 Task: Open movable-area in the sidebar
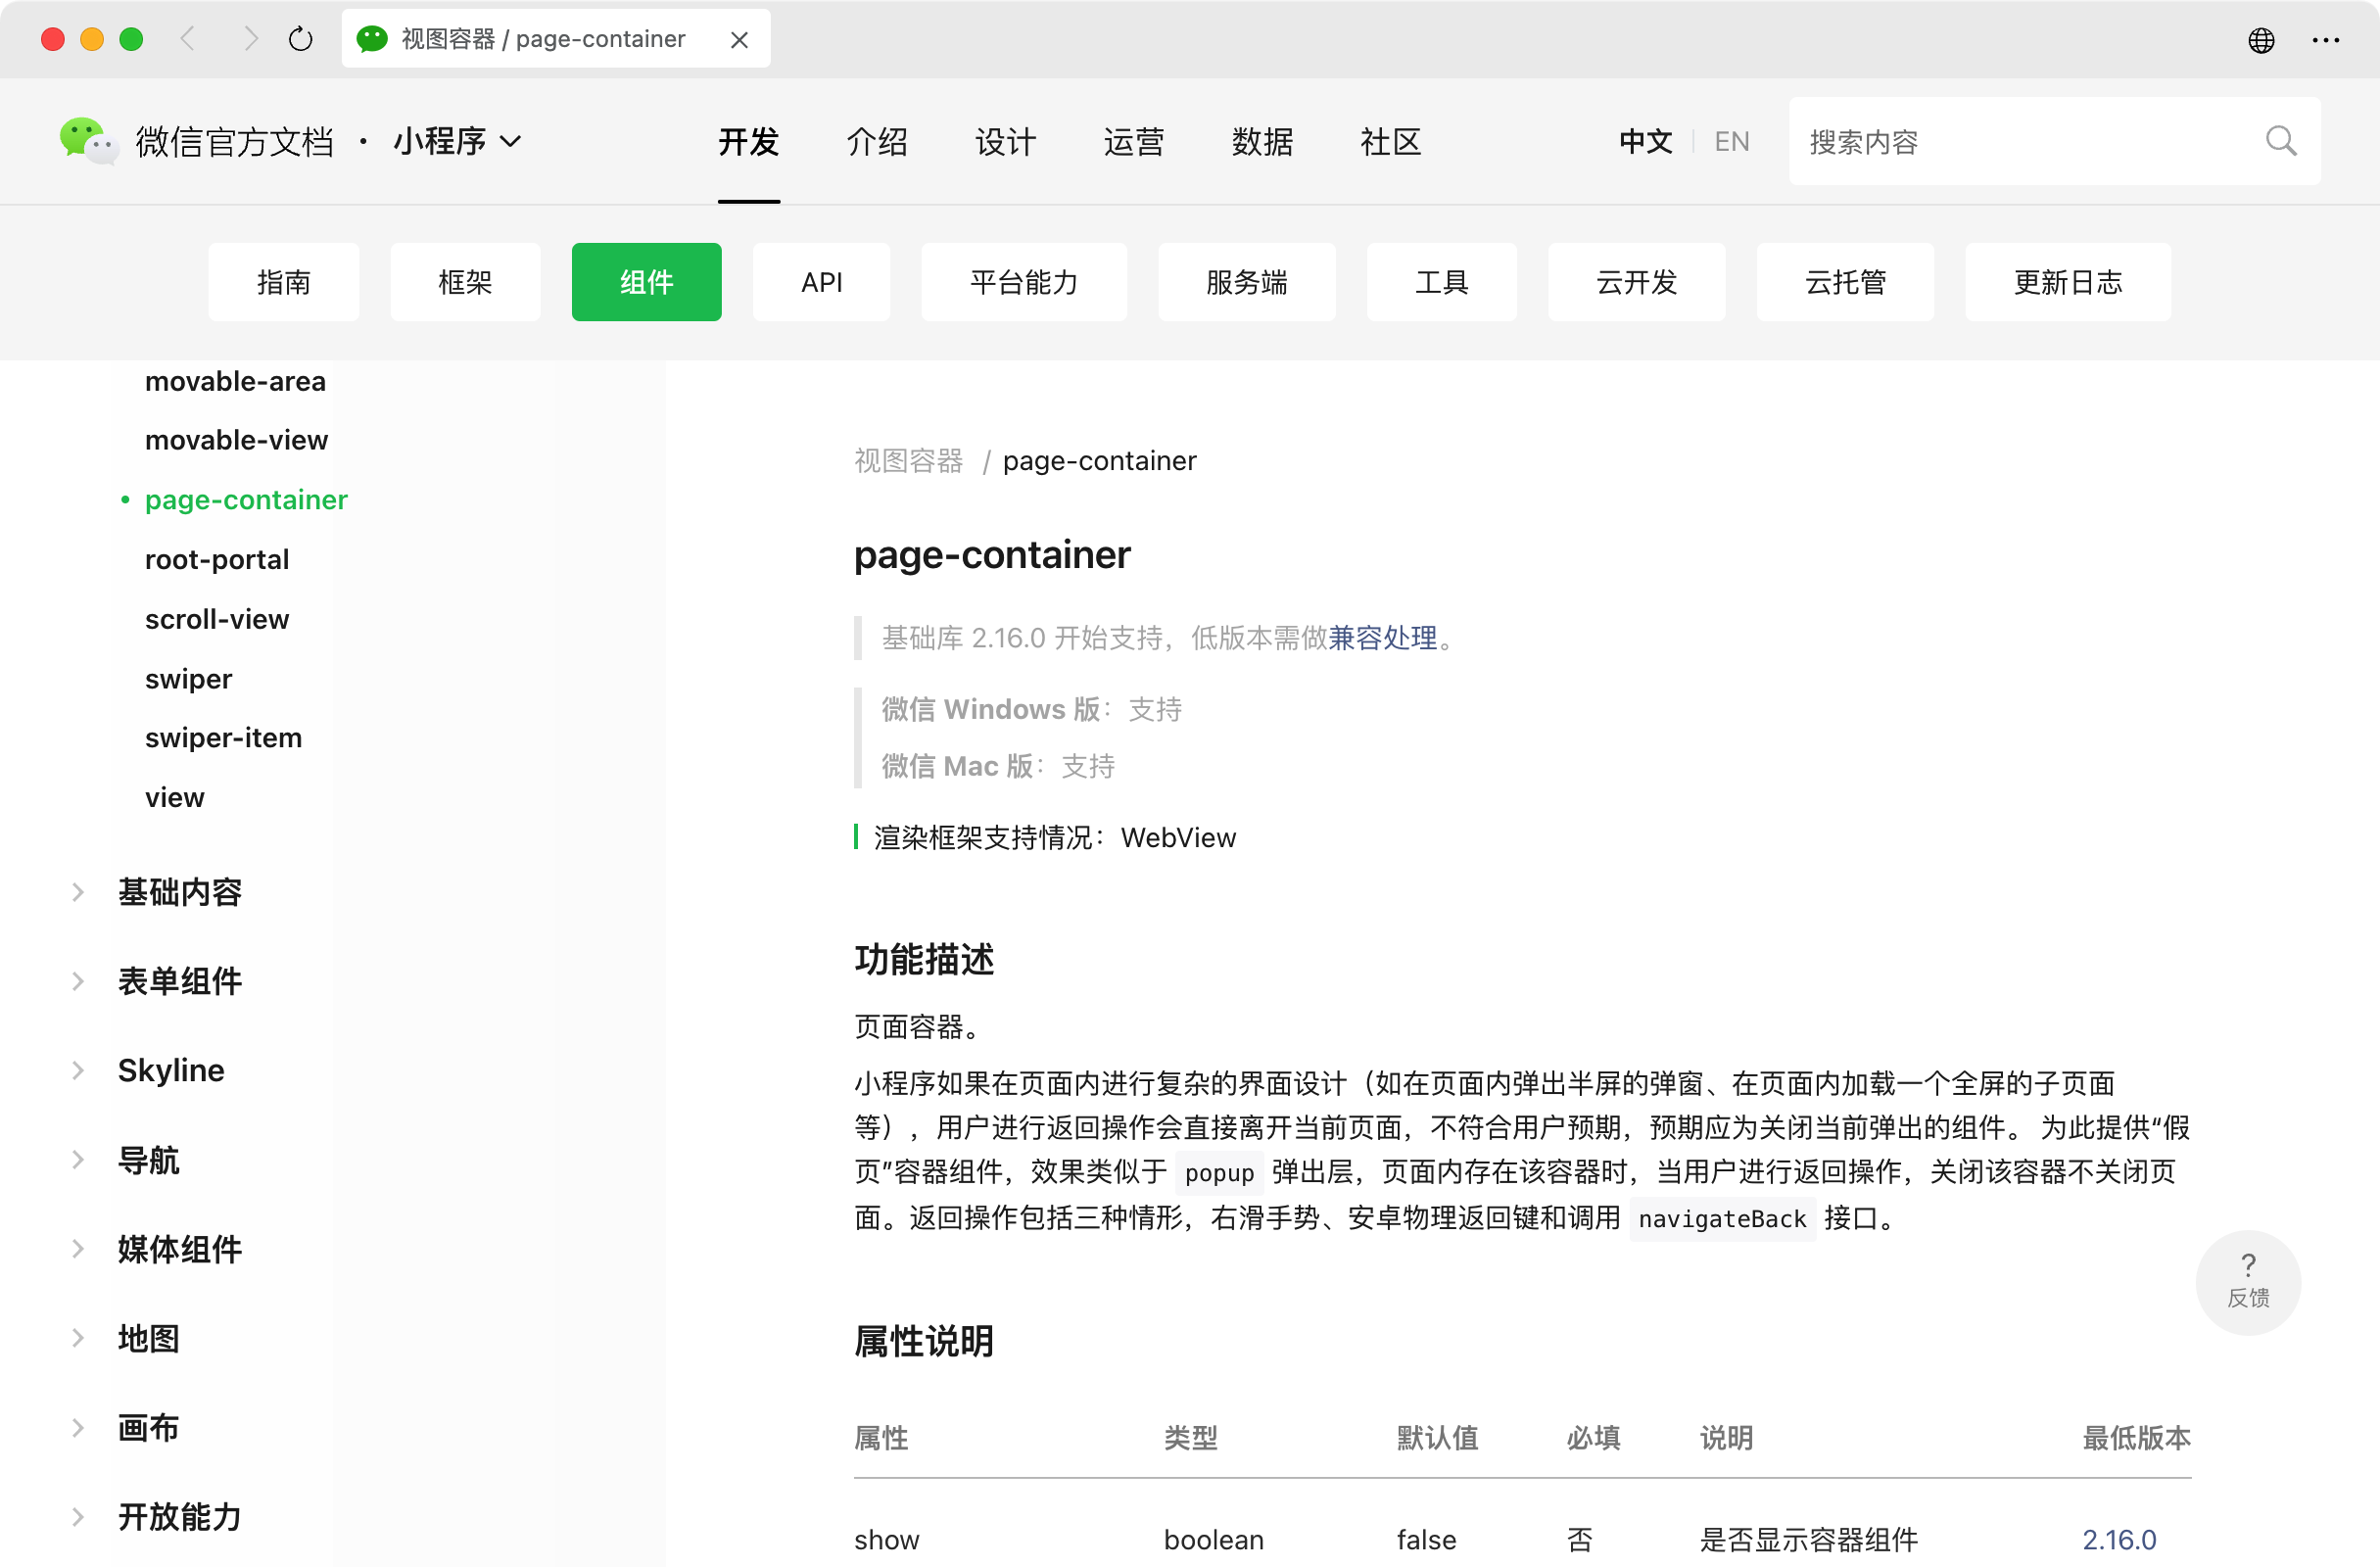click(x=235, y=381)
